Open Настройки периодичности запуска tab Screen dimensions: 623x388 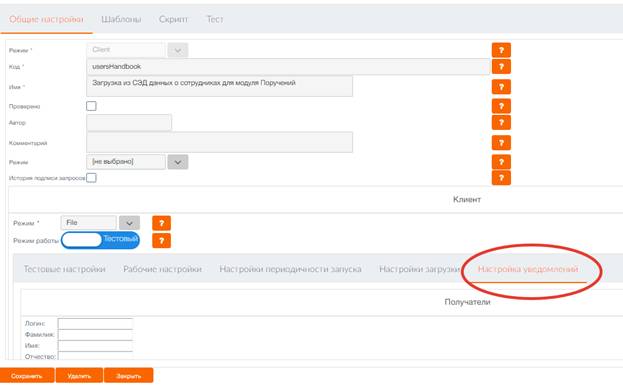(x=290, y=269)
